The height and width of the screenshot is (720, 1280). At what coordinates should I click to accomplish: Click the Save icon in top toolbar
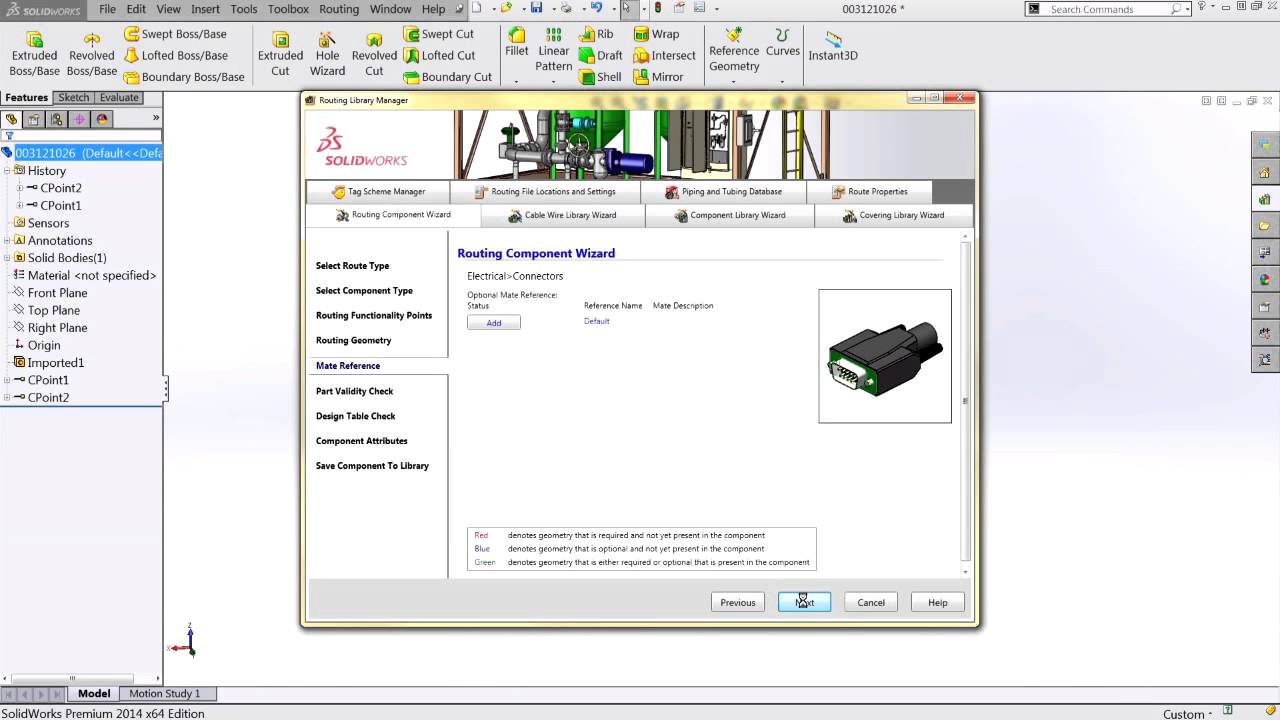coord(536,8)
